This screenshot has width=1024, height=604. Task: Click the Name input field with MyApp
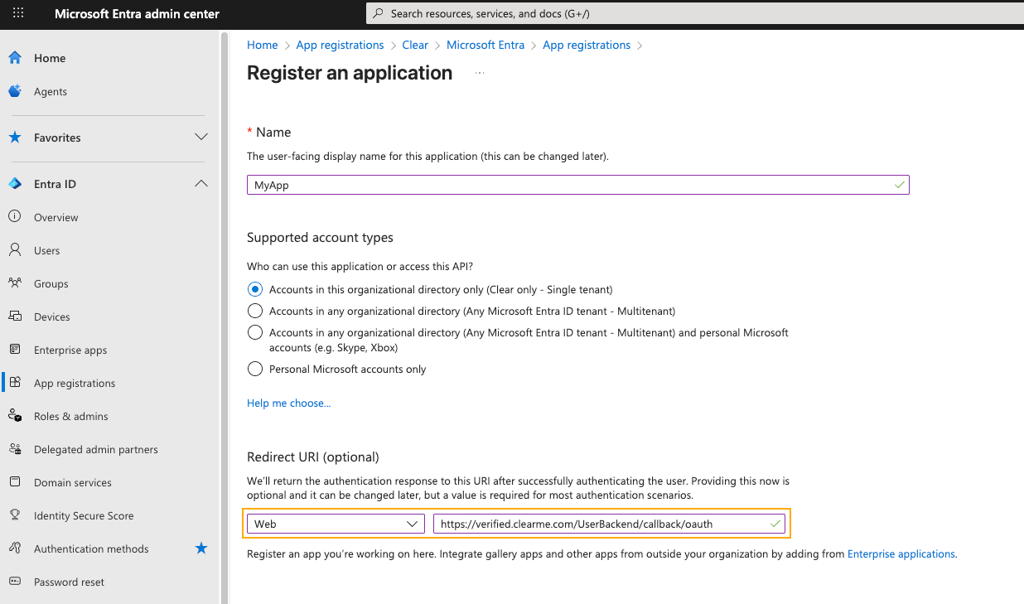578,185
